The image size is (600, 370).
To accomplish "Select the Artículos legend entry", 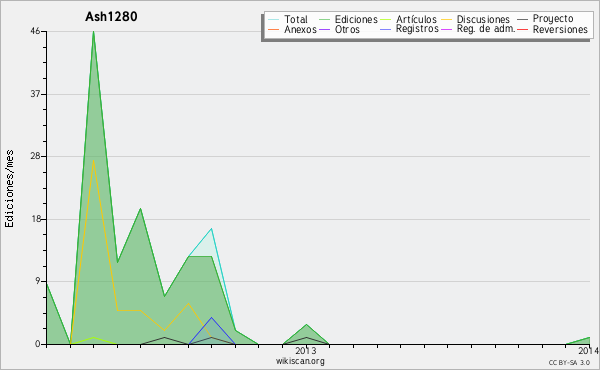I will tap(416, 19).
